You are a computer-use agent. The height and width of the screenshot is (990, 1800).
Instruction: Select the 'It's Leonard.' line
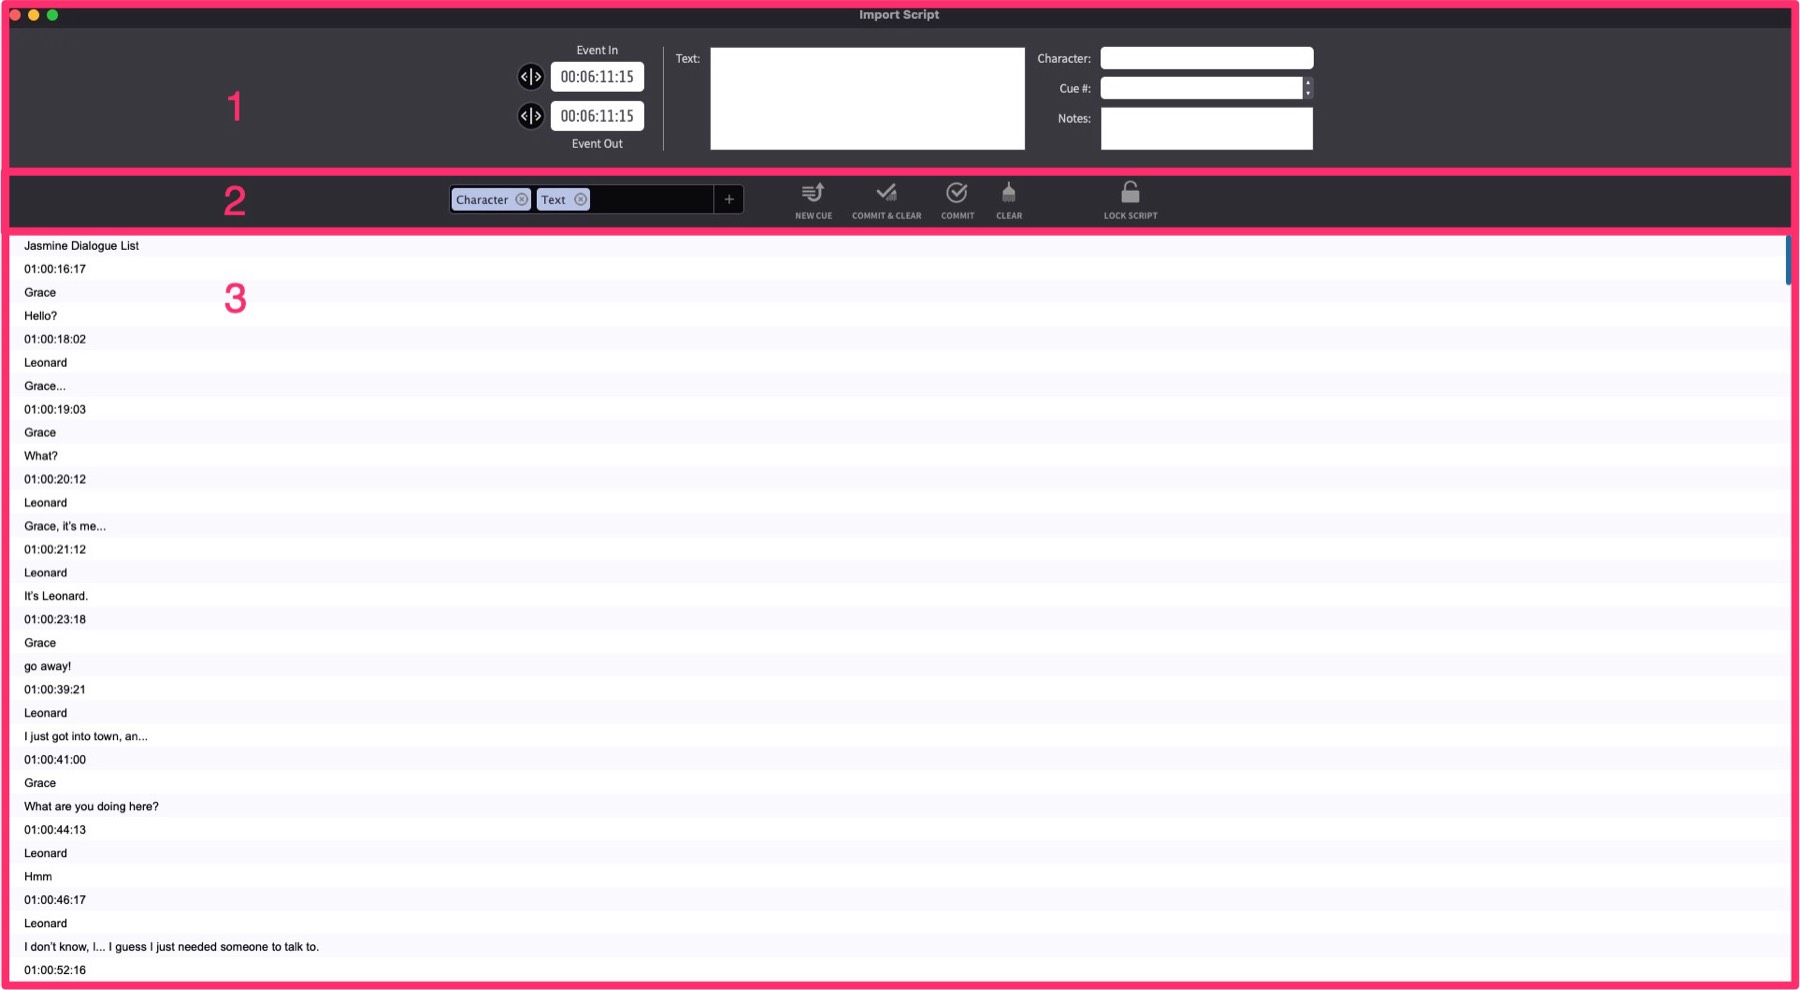56,596
